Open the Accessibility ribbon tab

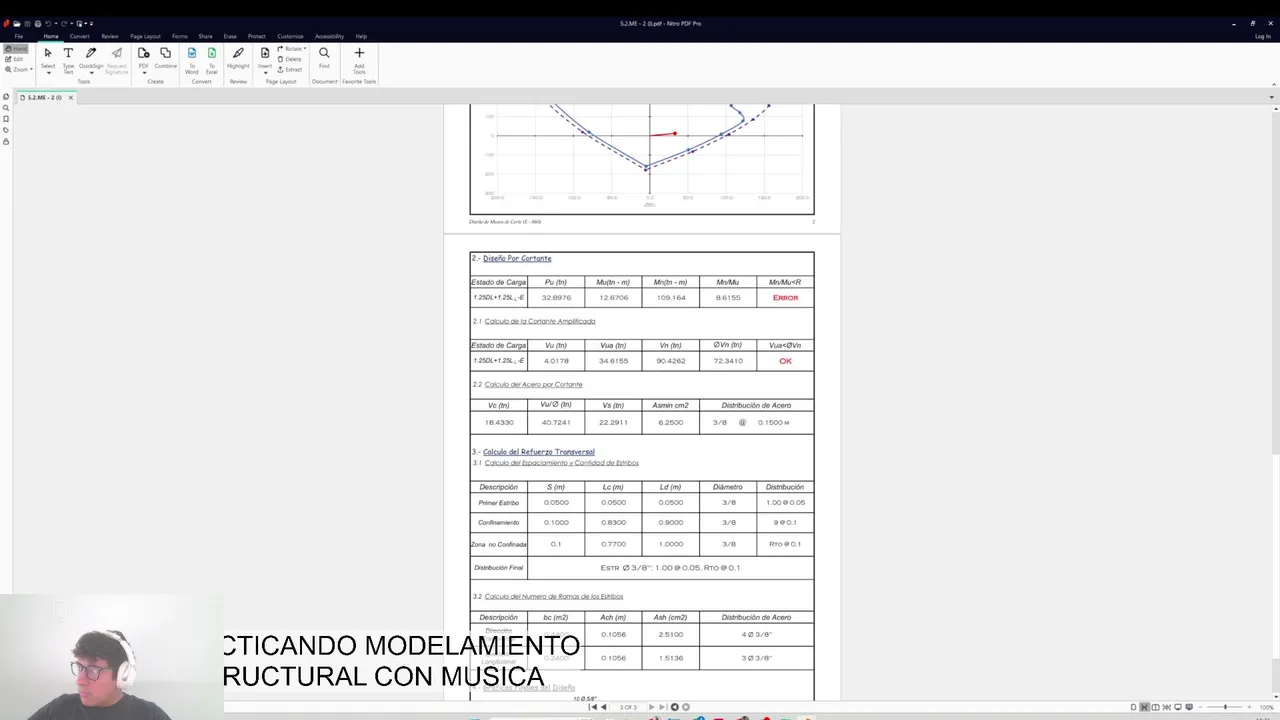[x=329, y=36]
